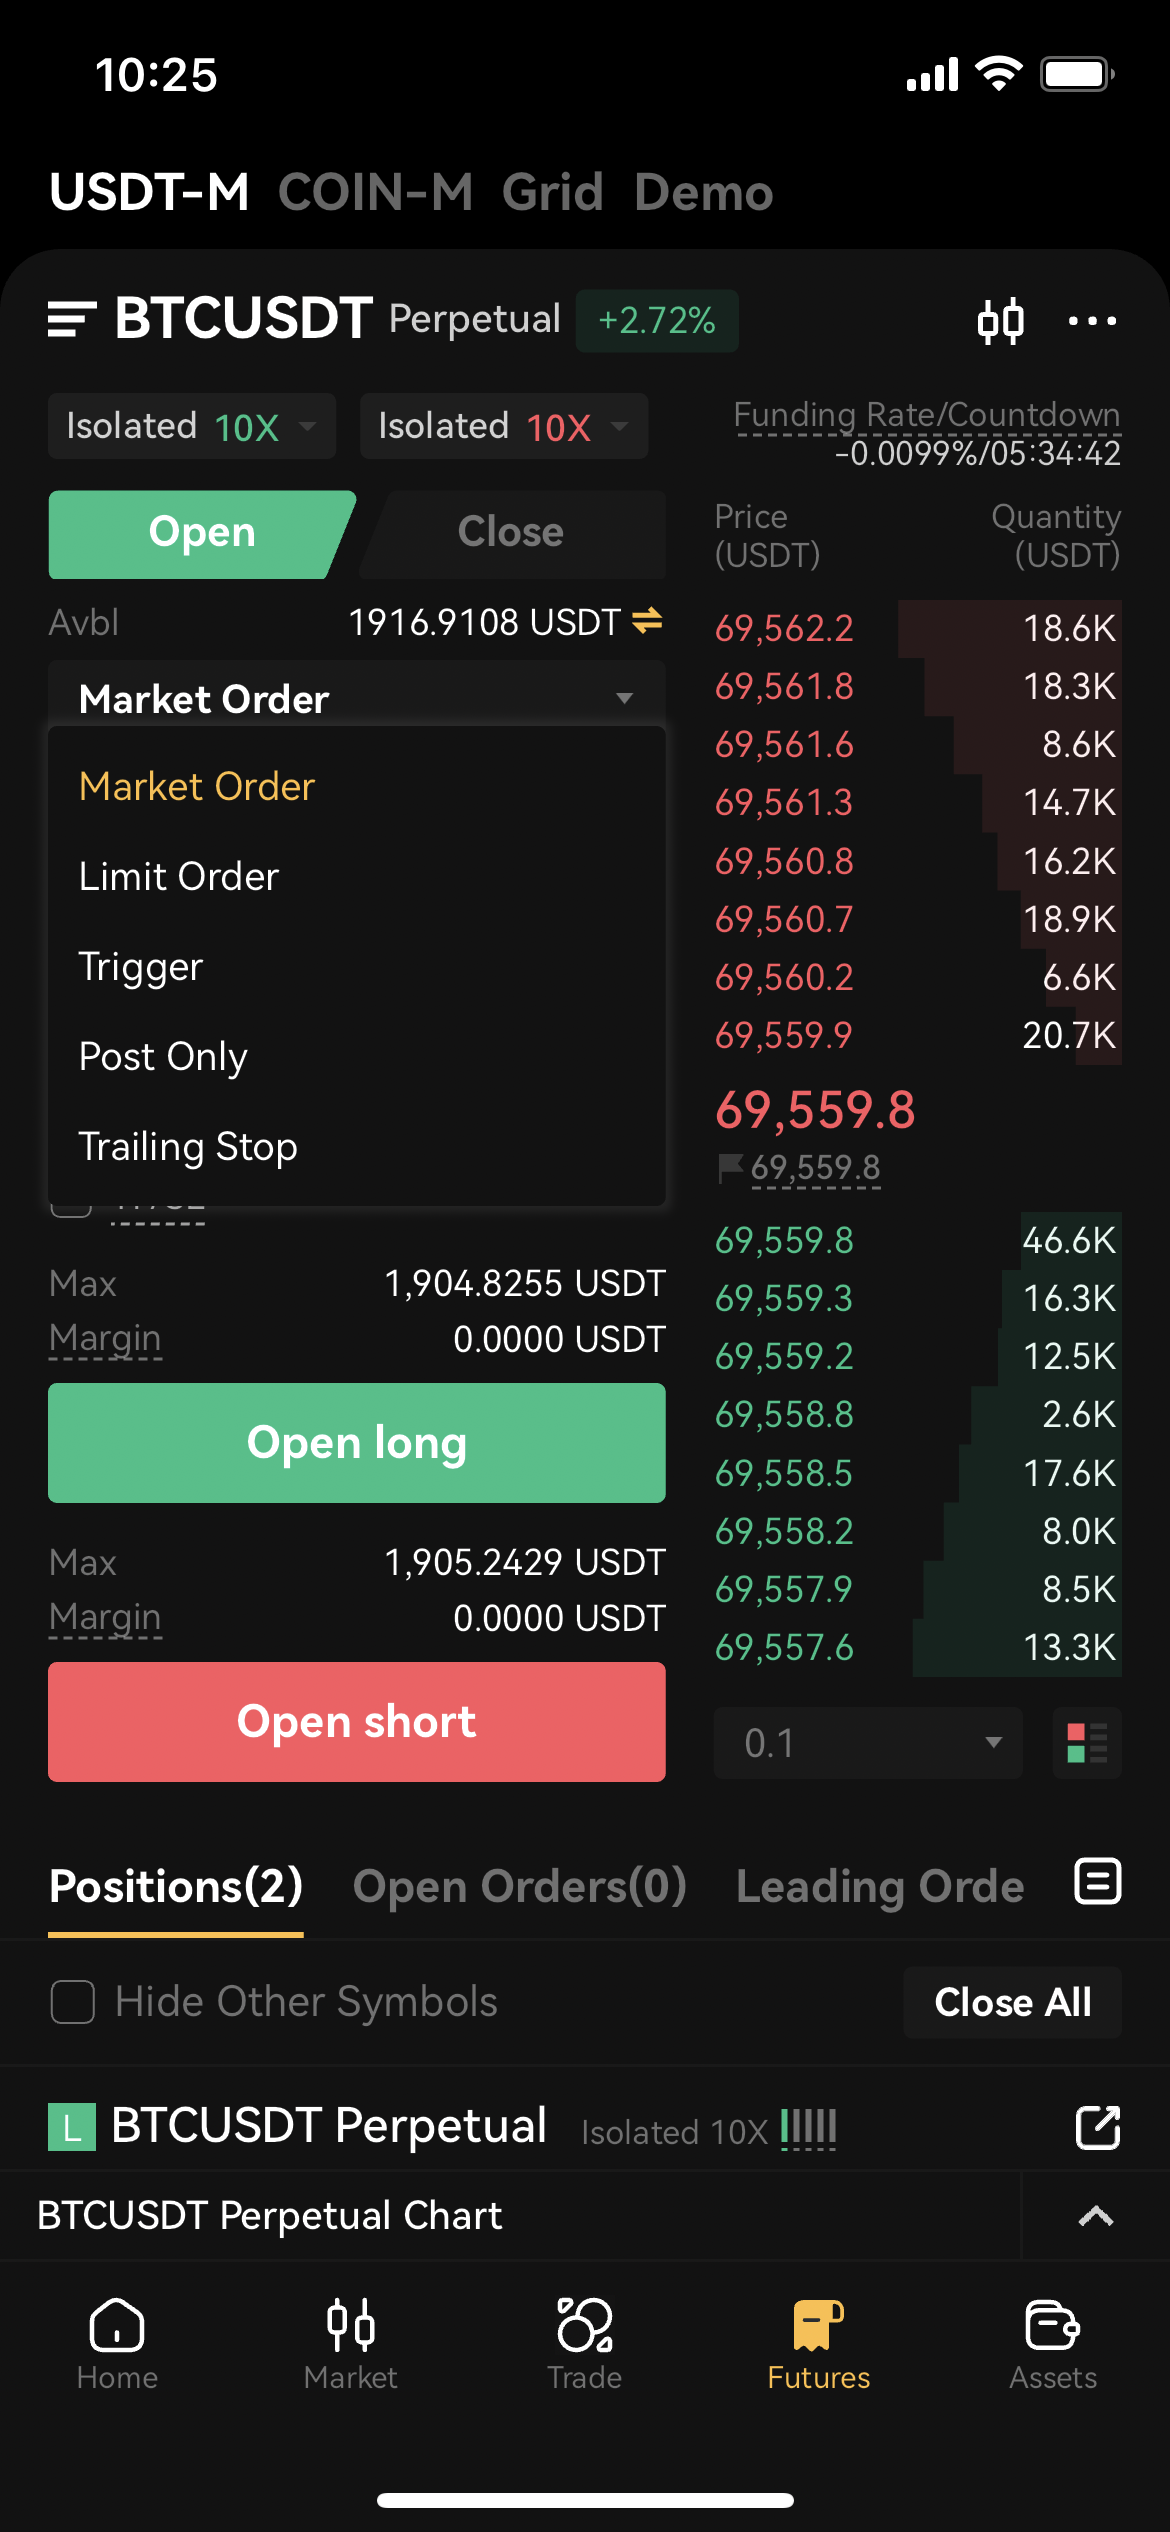This screenshot has width=1170, height=2532.
Task: Collapse the BTCUSDT Perpetual Chart panel
Action: point(1096,2216)
